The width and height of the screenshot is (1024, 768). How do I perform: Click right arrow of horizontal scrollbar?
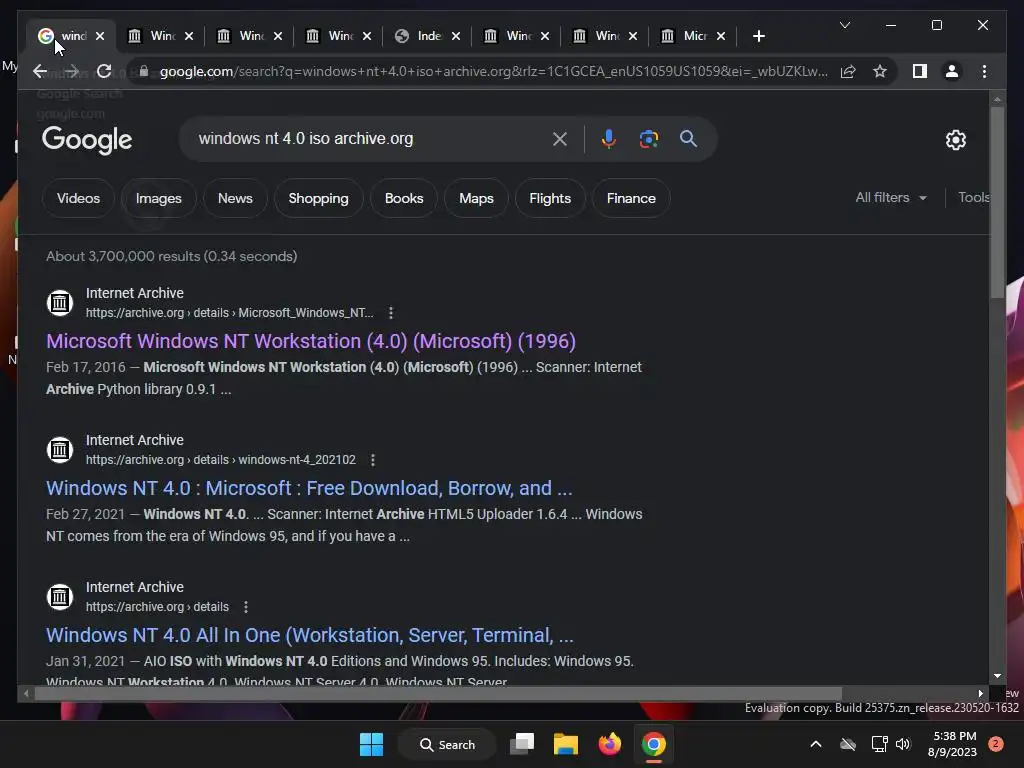(980, 694)
